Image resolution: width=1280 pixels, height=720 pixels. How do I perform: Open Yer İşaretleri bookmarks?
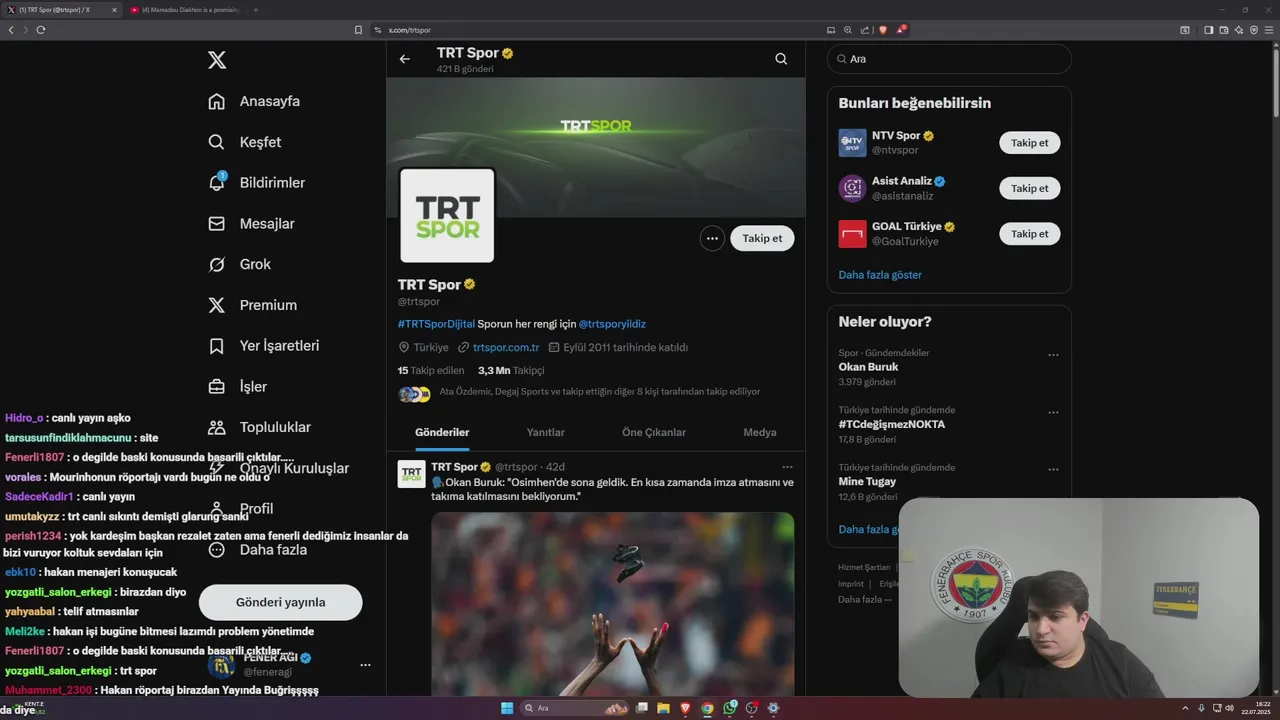click(x=264, y=346)
